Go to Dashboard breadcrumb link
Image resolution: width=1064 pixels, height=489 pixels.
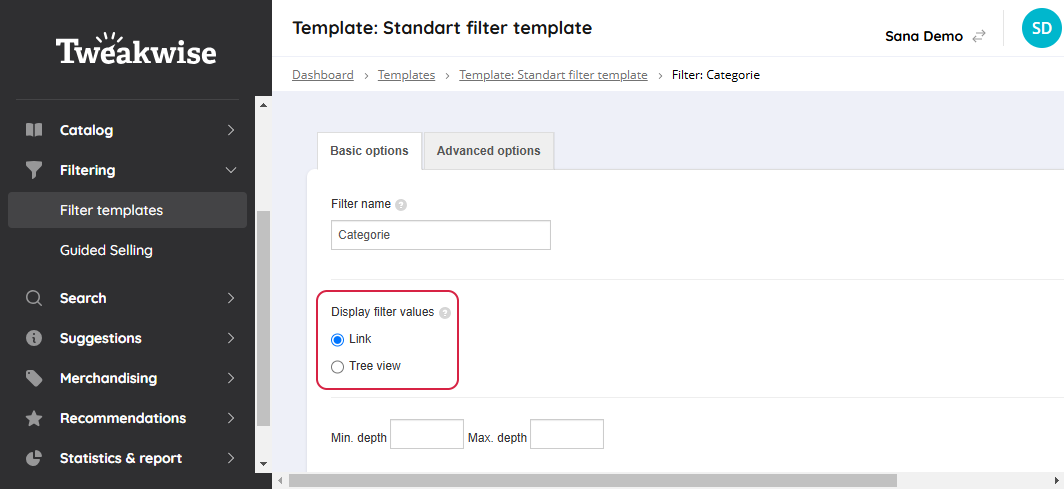click(x=323, y=75)
